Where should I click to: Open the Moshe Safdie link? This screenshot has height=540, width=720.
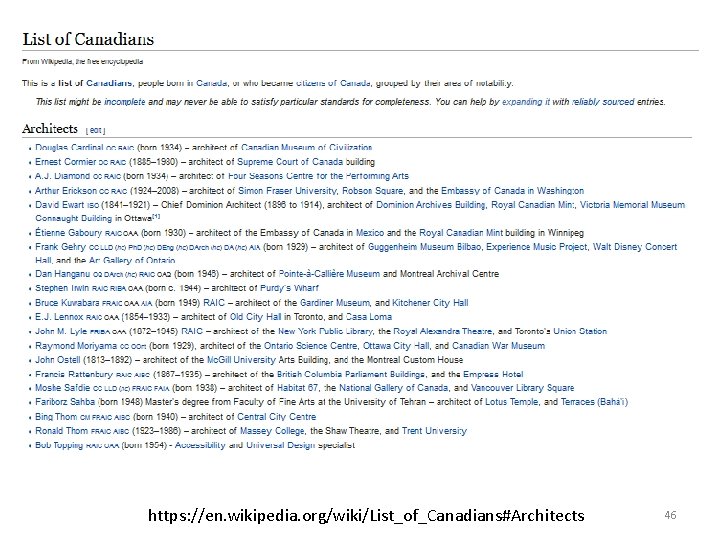62,388
